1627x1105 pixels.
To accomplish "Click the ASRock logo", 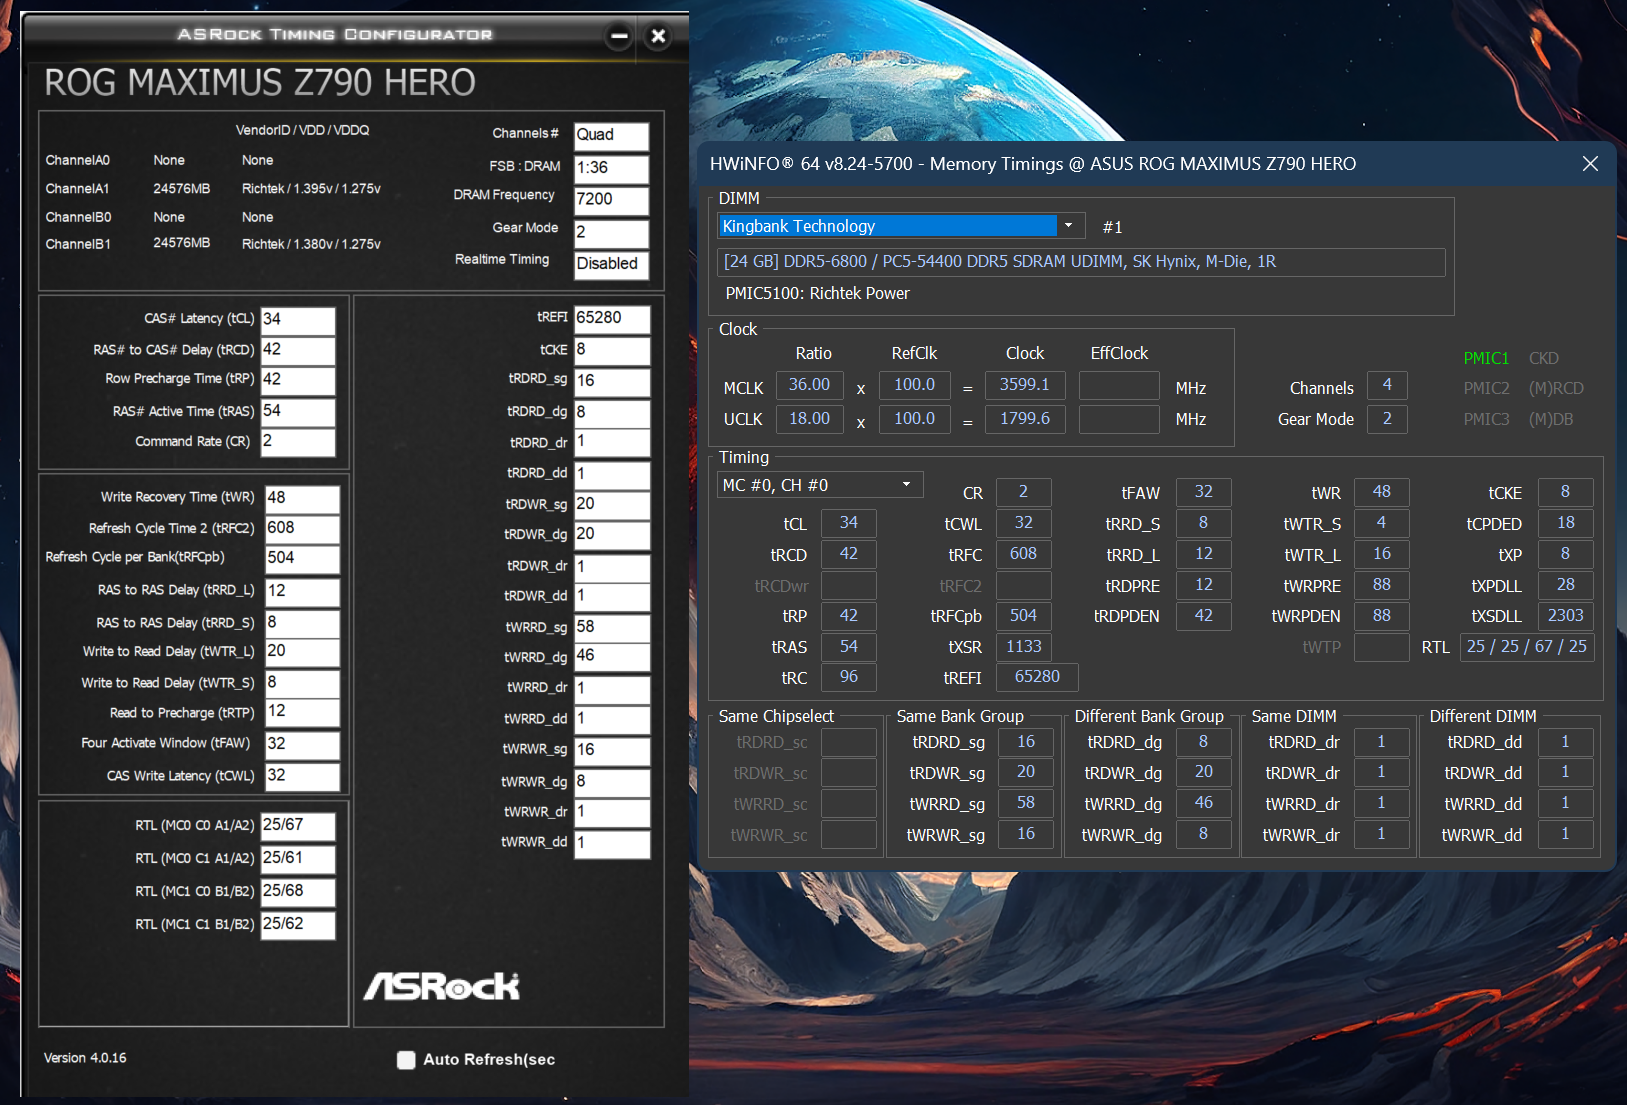I will (441, 987).
